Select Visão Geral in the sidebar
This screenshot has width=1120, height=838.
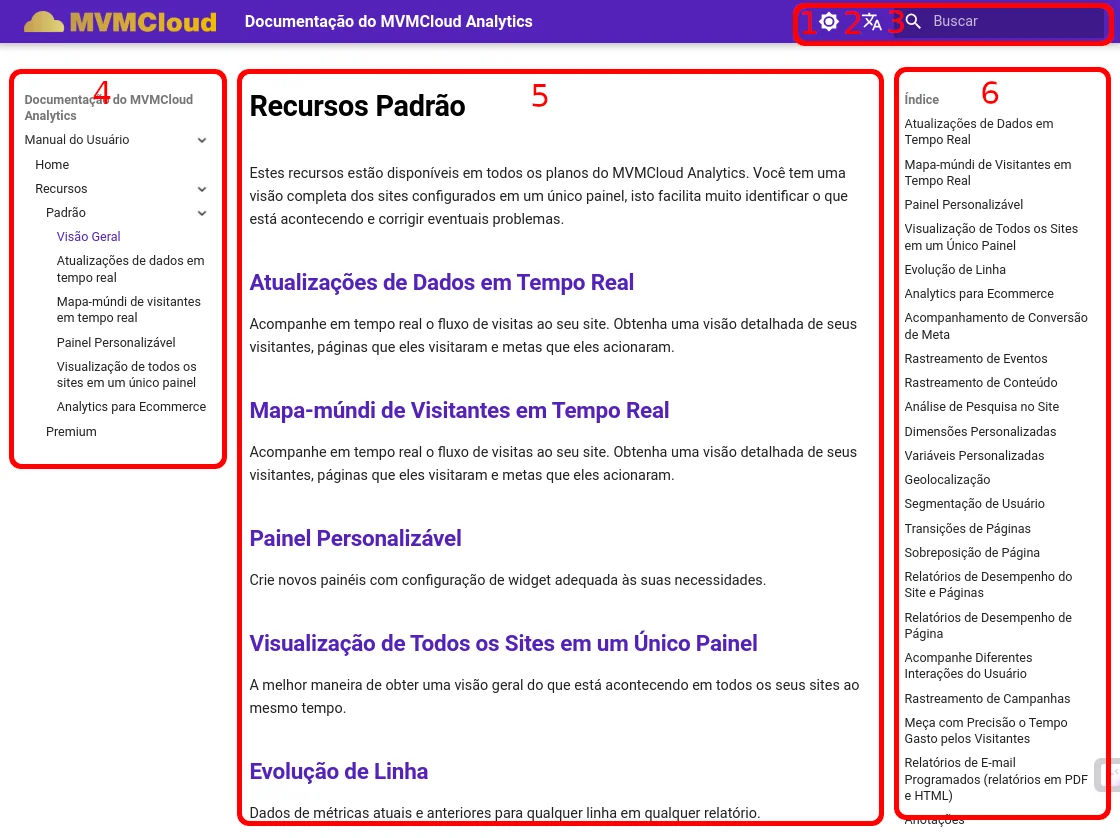click(x=89, y=237)
